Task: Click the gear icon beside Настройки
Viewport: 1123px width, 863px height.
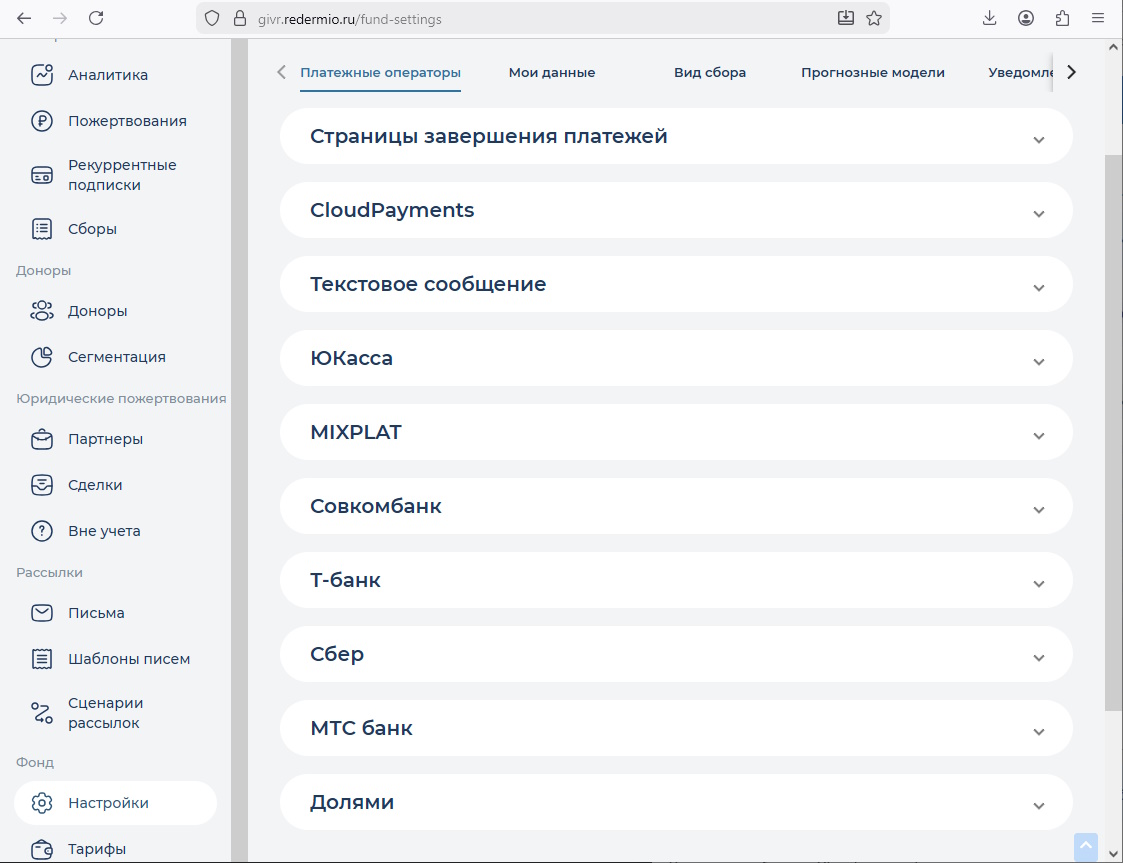Action: coord(42,803)
